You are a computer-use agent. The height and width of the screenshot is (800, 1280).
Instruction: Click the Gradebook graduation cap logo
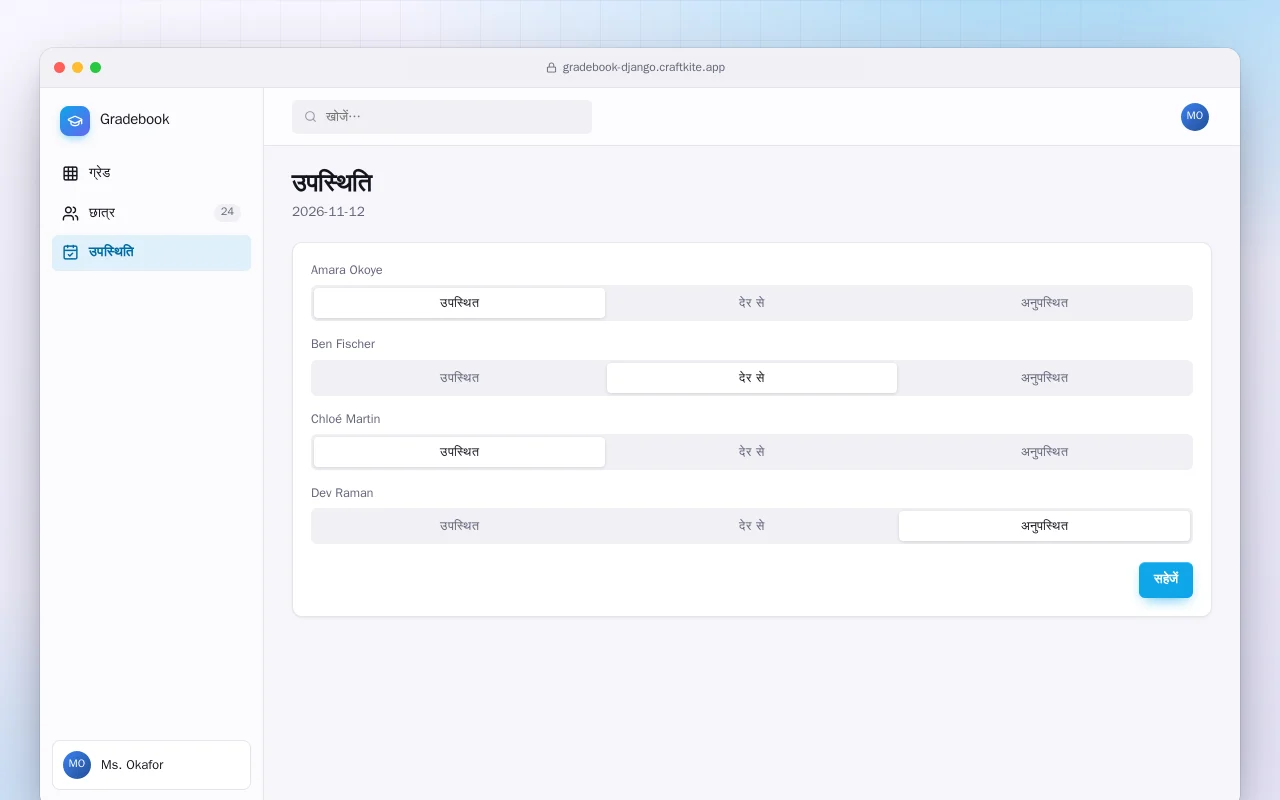pos(75,121)
